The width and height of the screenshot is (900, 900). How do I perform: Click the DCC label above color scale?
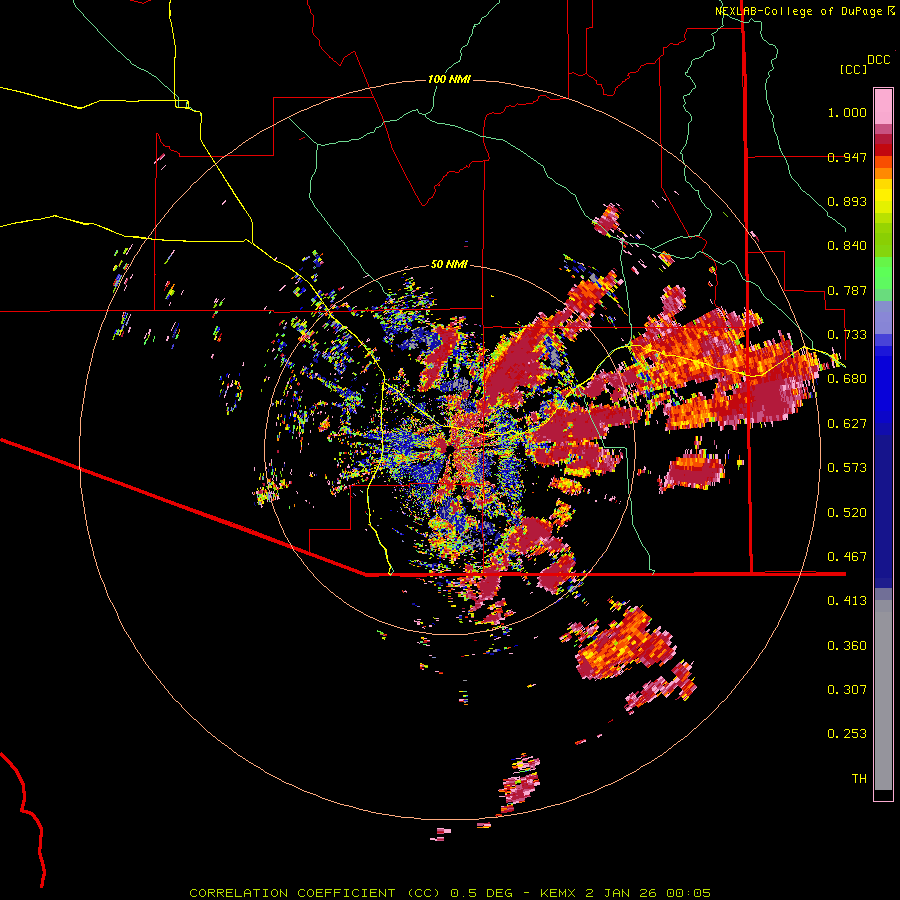tap(879, 60)
